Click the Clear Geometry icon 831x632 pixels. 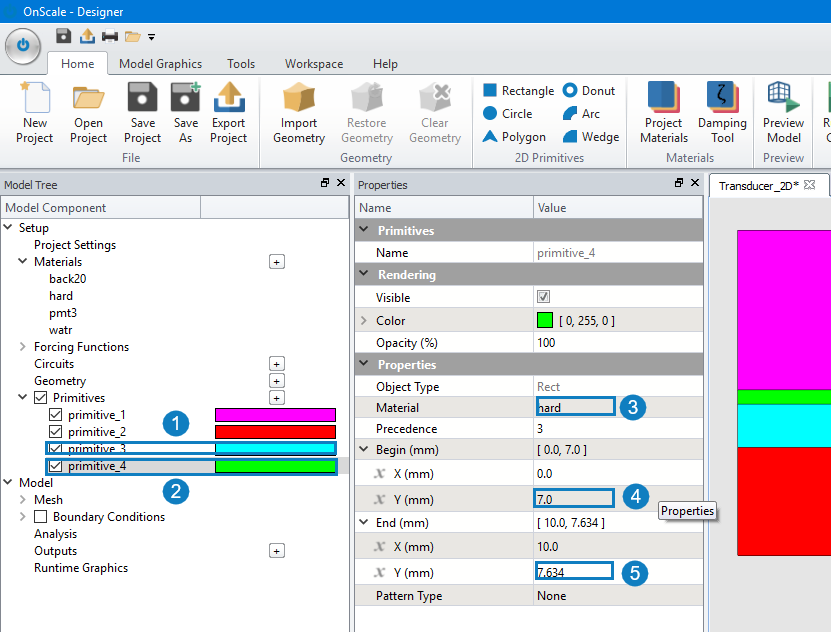(x=435, y=97)
